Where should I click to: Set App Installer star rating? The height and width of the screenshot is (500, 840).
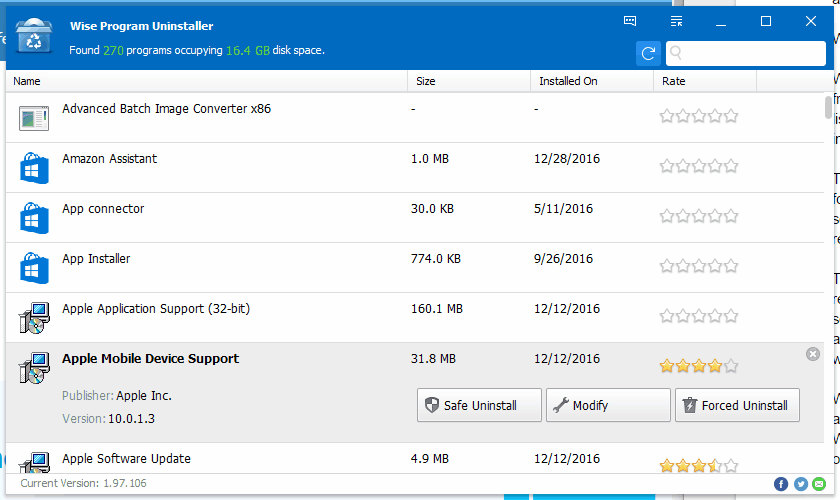click(699, 266)
